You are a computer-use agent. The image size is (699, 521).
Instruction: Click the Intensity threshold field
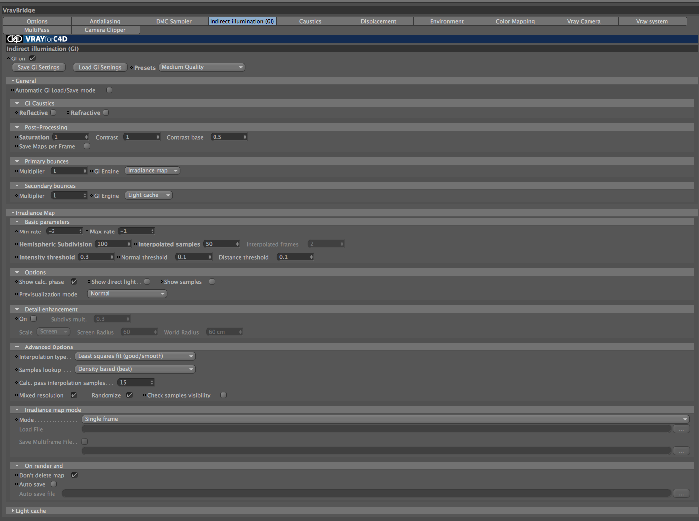96,257
